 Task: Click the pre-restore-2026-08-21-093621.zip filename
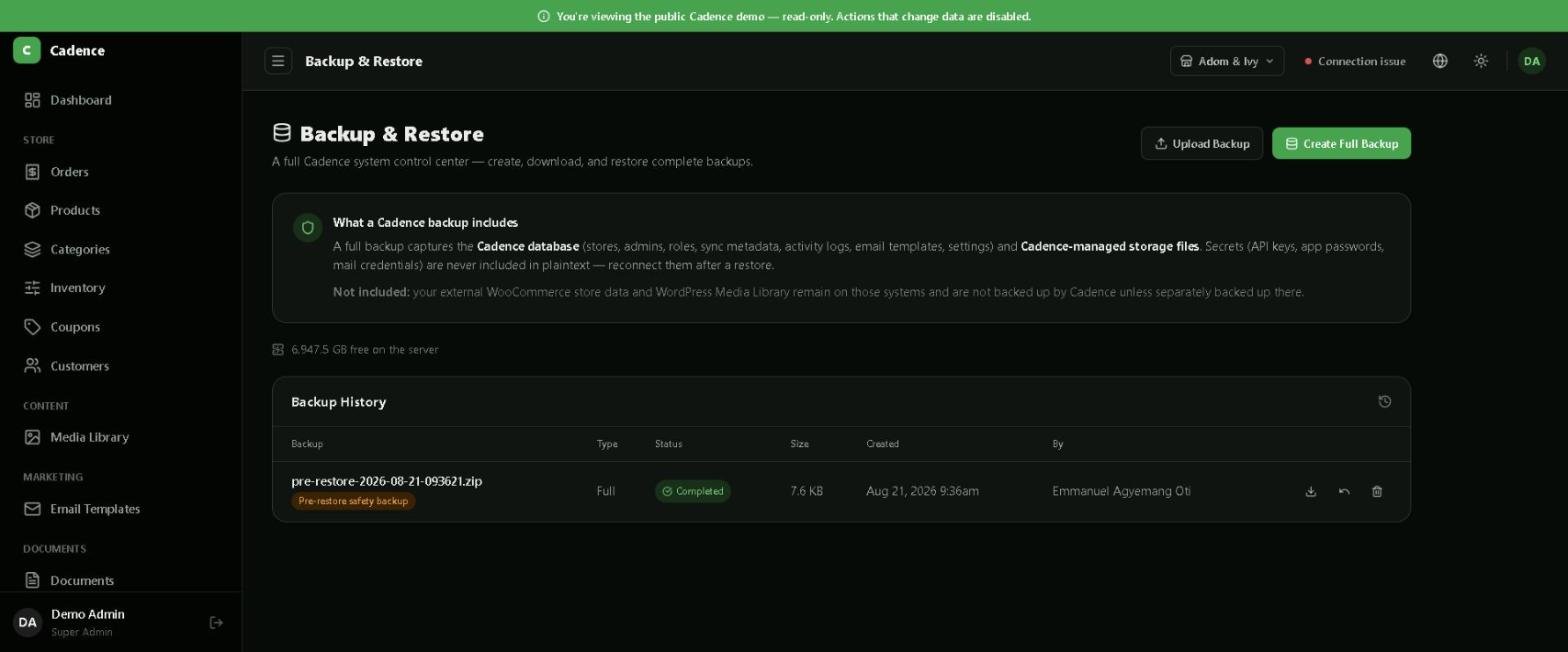pos(386,481)
